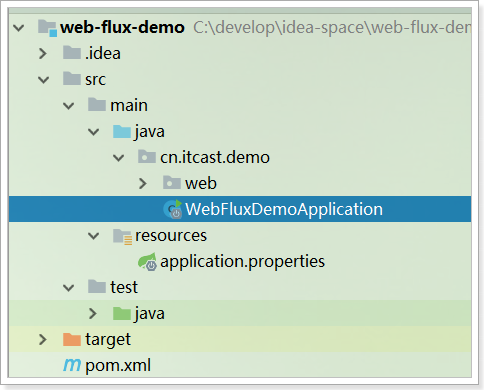This screenshot has width=484, height=390.
Task: Click the src folder icon
Action: [72, 78]
